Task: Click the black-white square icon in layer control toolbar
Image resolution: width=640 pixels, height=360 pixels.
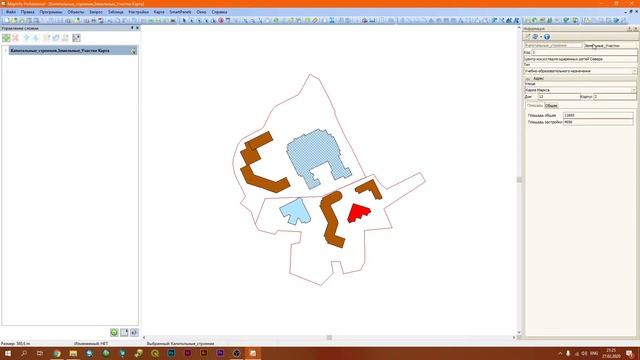Action: [76, 38]
